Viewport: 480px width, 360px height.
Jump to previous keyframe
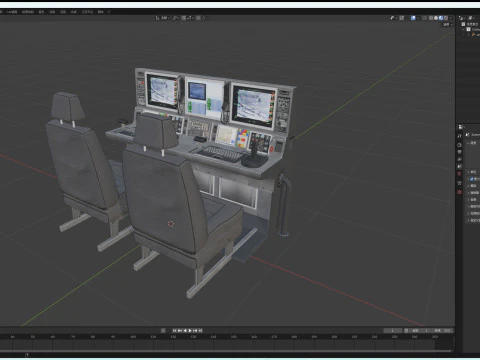coord(180,331)
